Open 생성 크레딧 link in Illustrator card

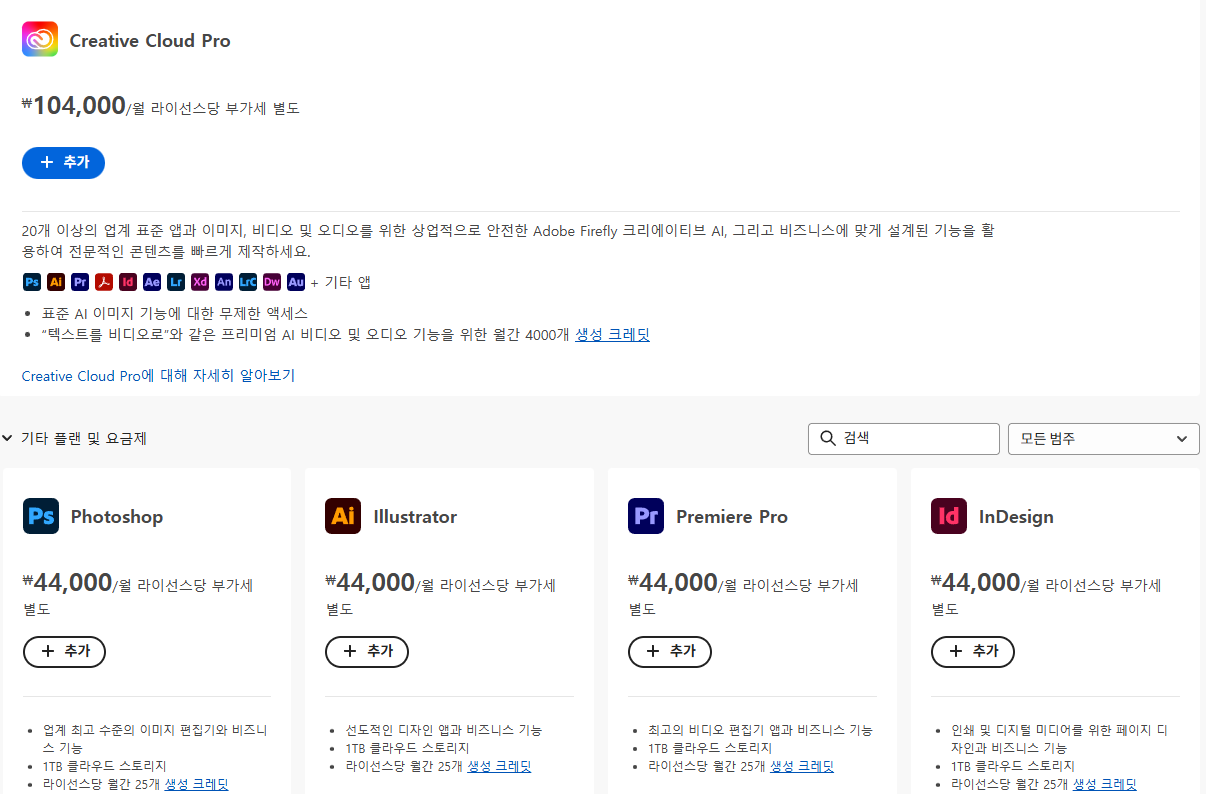coord(499,766)
